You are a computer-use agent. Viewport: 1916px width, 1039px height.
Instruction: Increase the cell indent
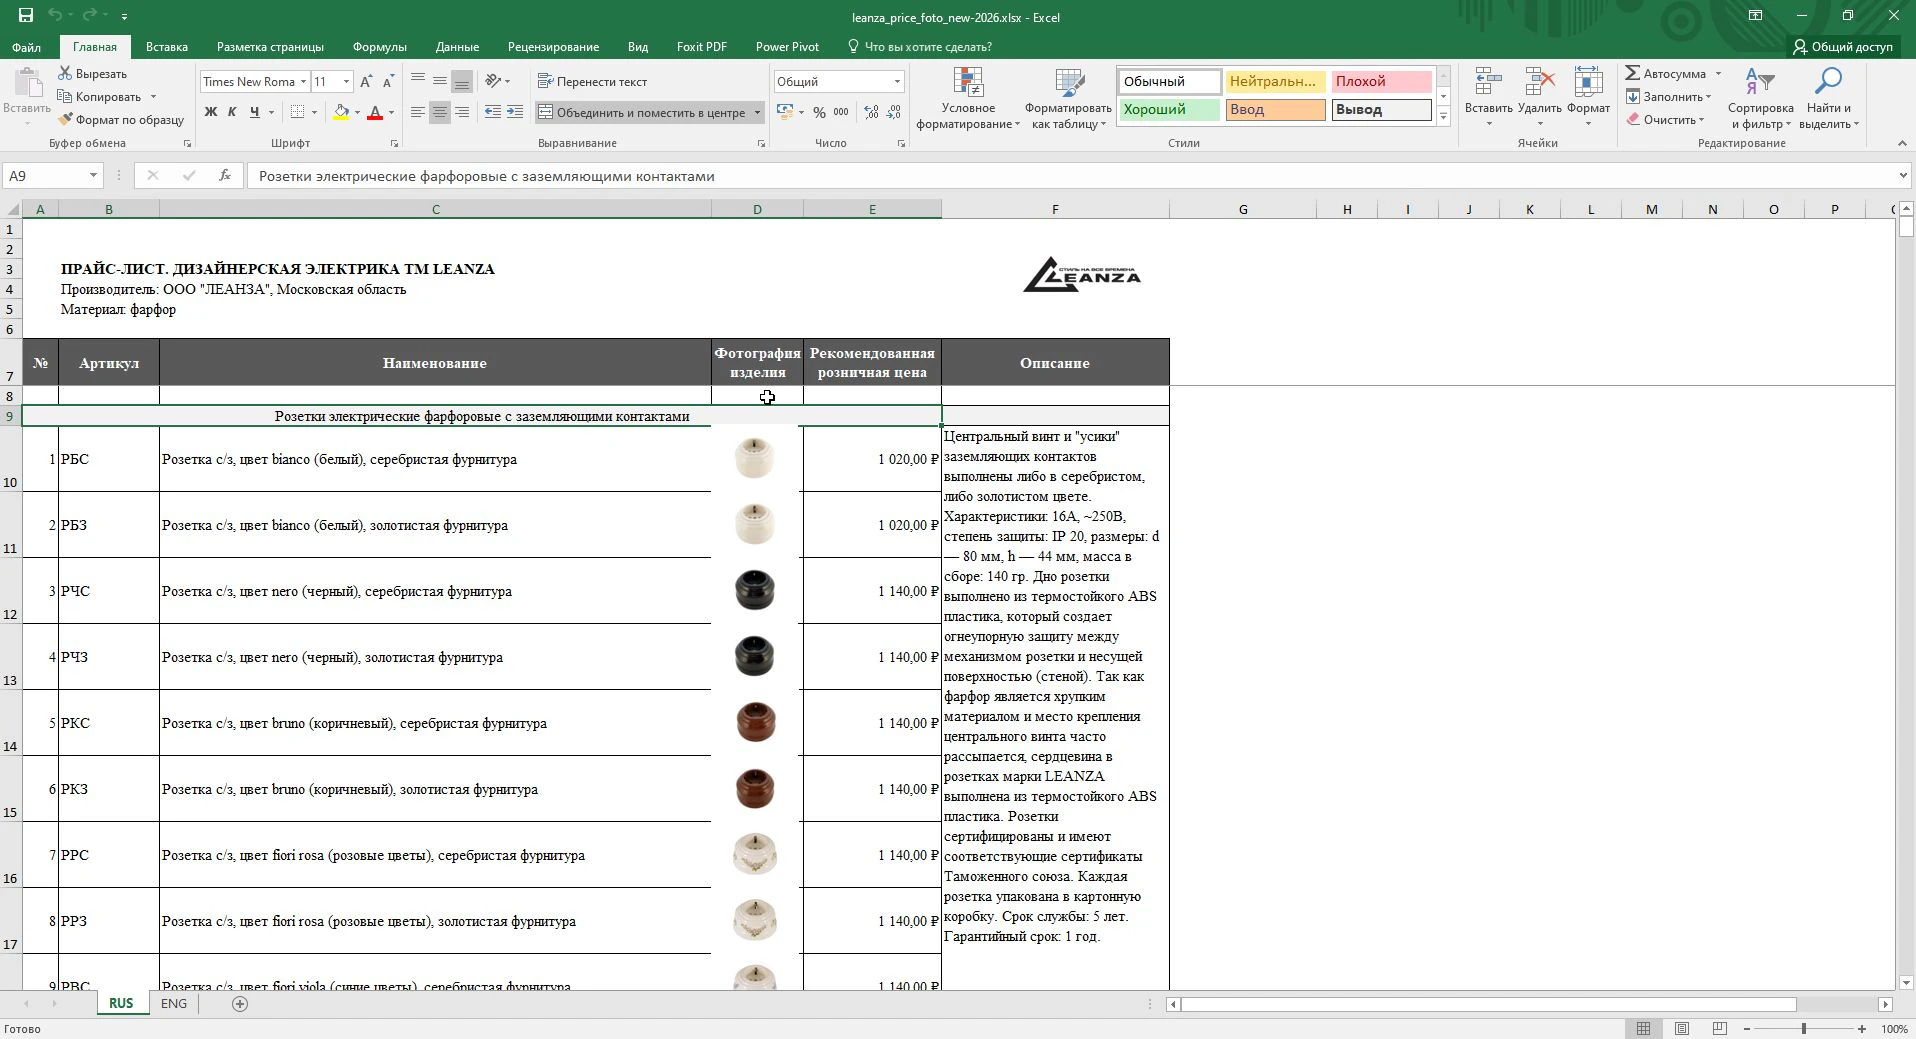pyautogui.click(x=515, y=112)
